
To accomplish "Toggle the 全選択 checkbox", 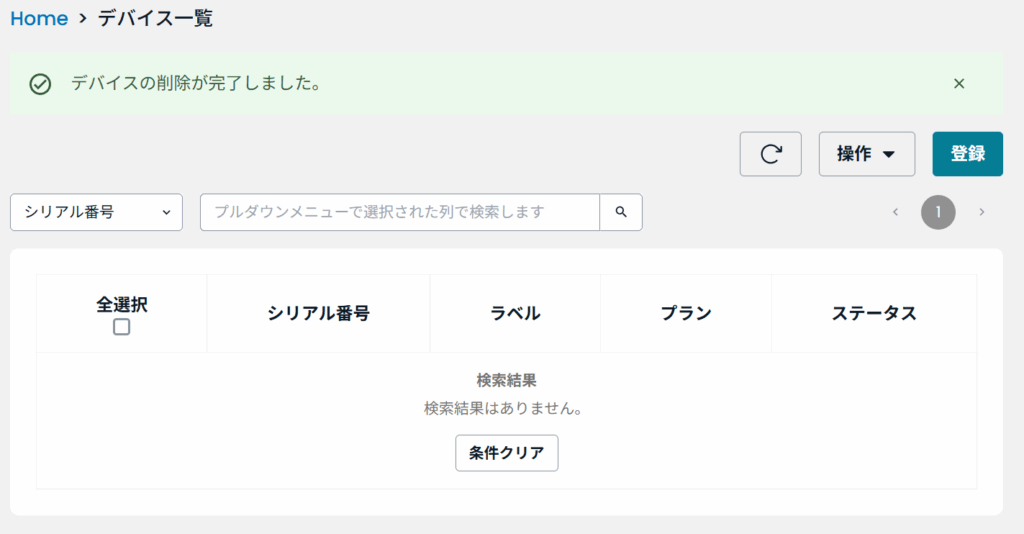I will [121, 327].
